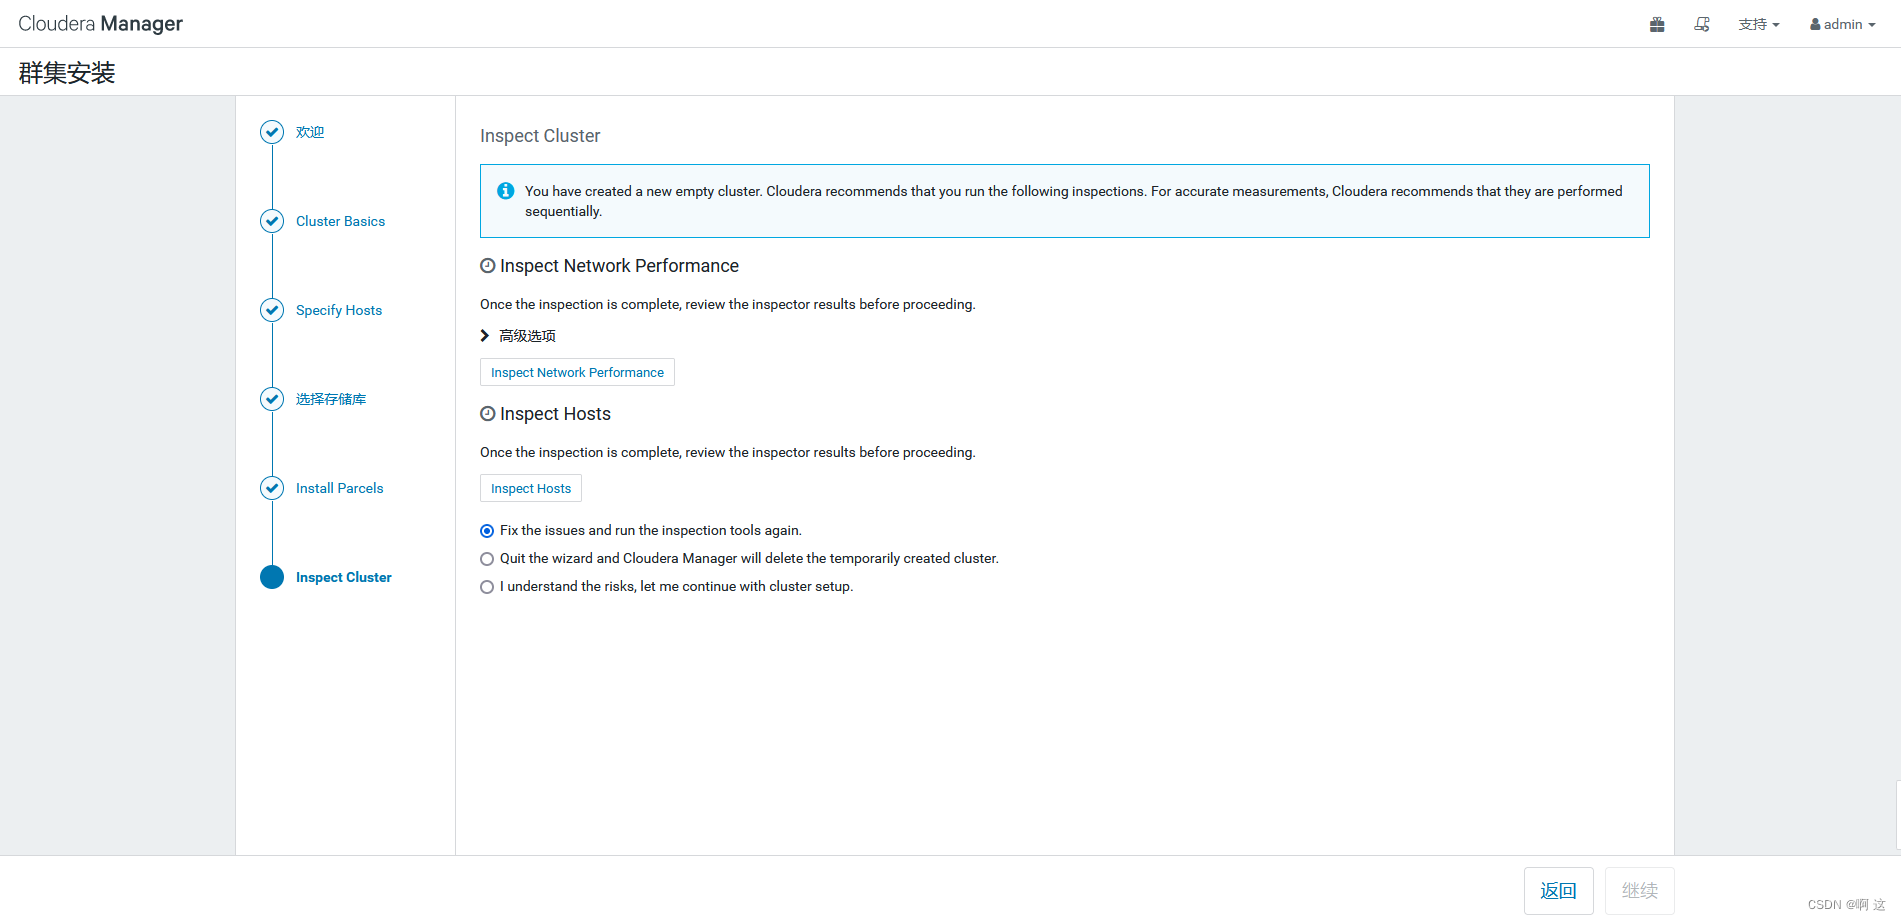
Task: Go to Install Parcels wizard step
Action: [339, 488]
